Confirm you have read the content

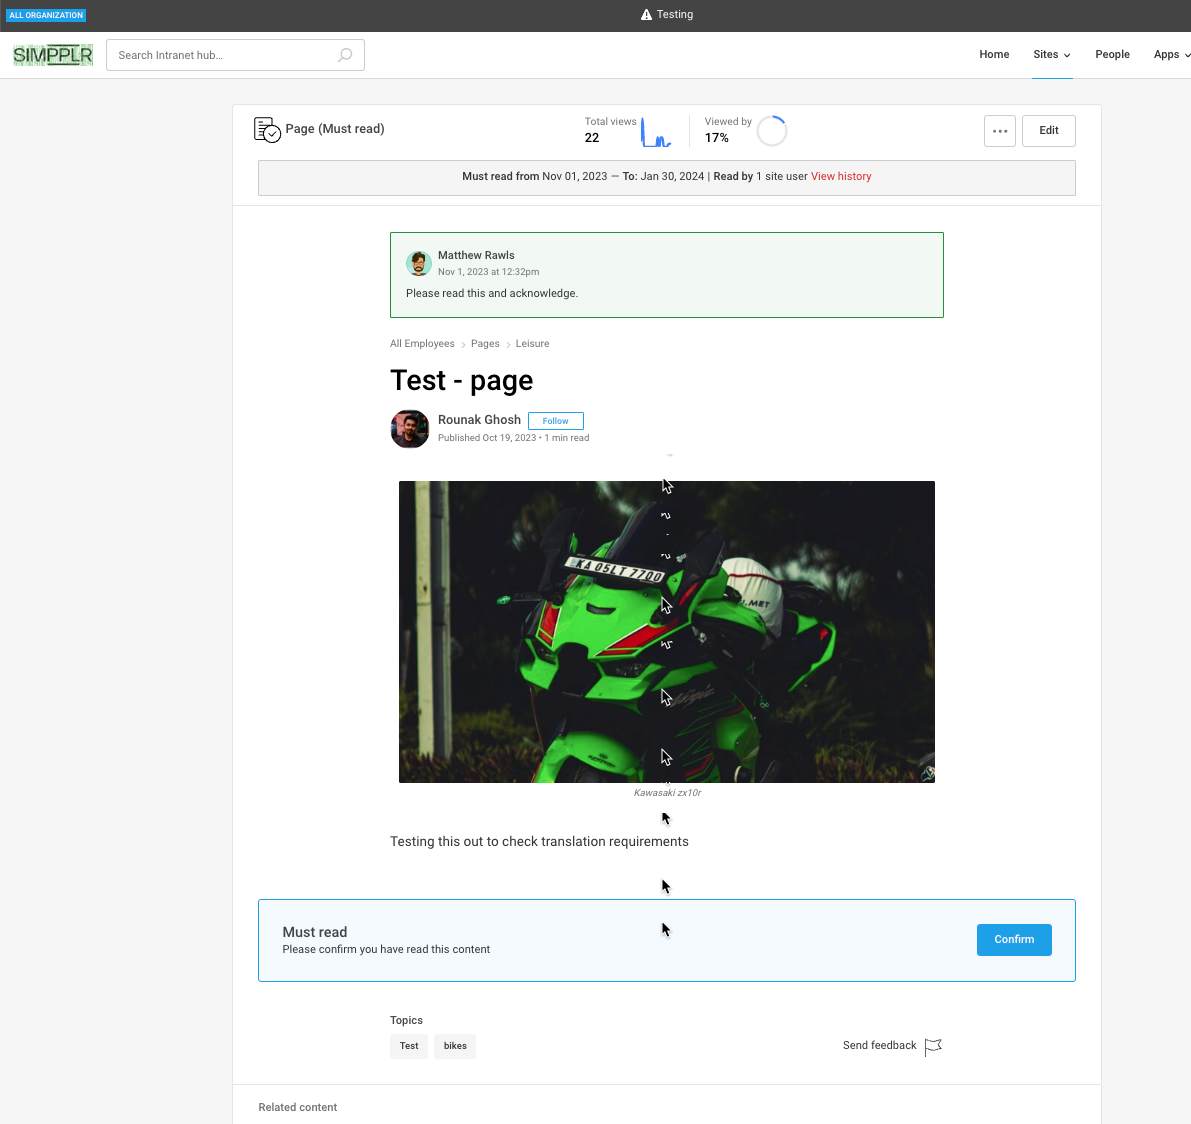1014,940
